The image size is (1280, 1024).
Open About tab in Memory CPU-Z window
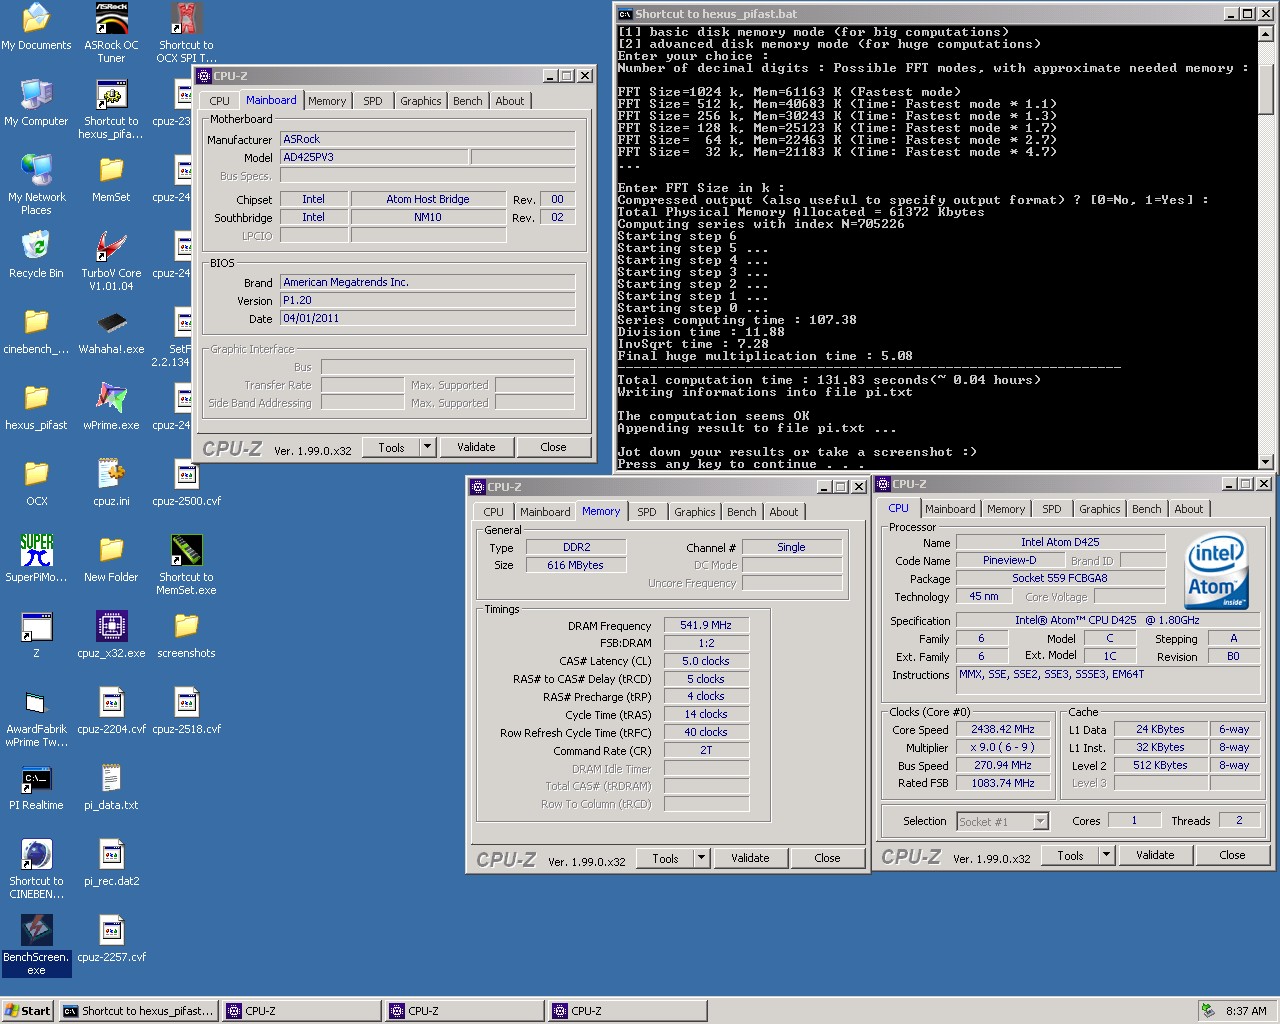coord(784,512)
